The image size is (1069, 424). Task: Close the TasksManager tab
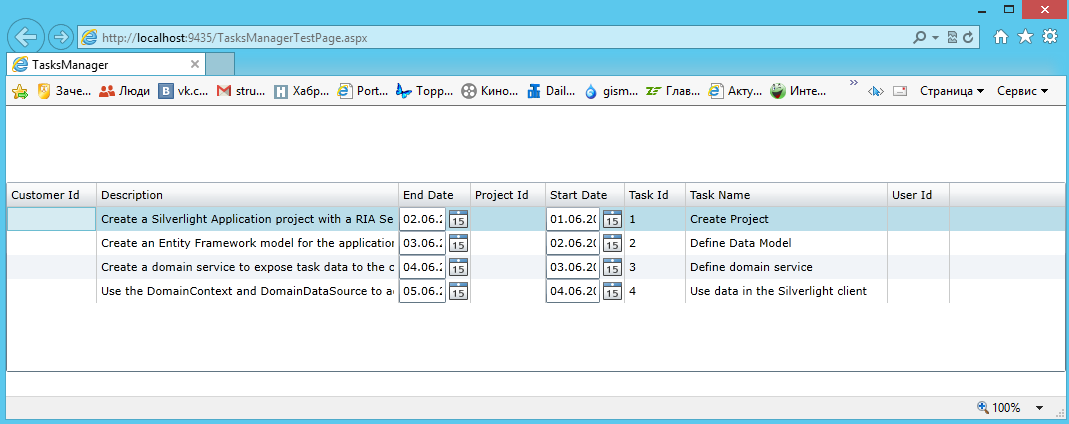pyautogui.click(x=194, y=64)
